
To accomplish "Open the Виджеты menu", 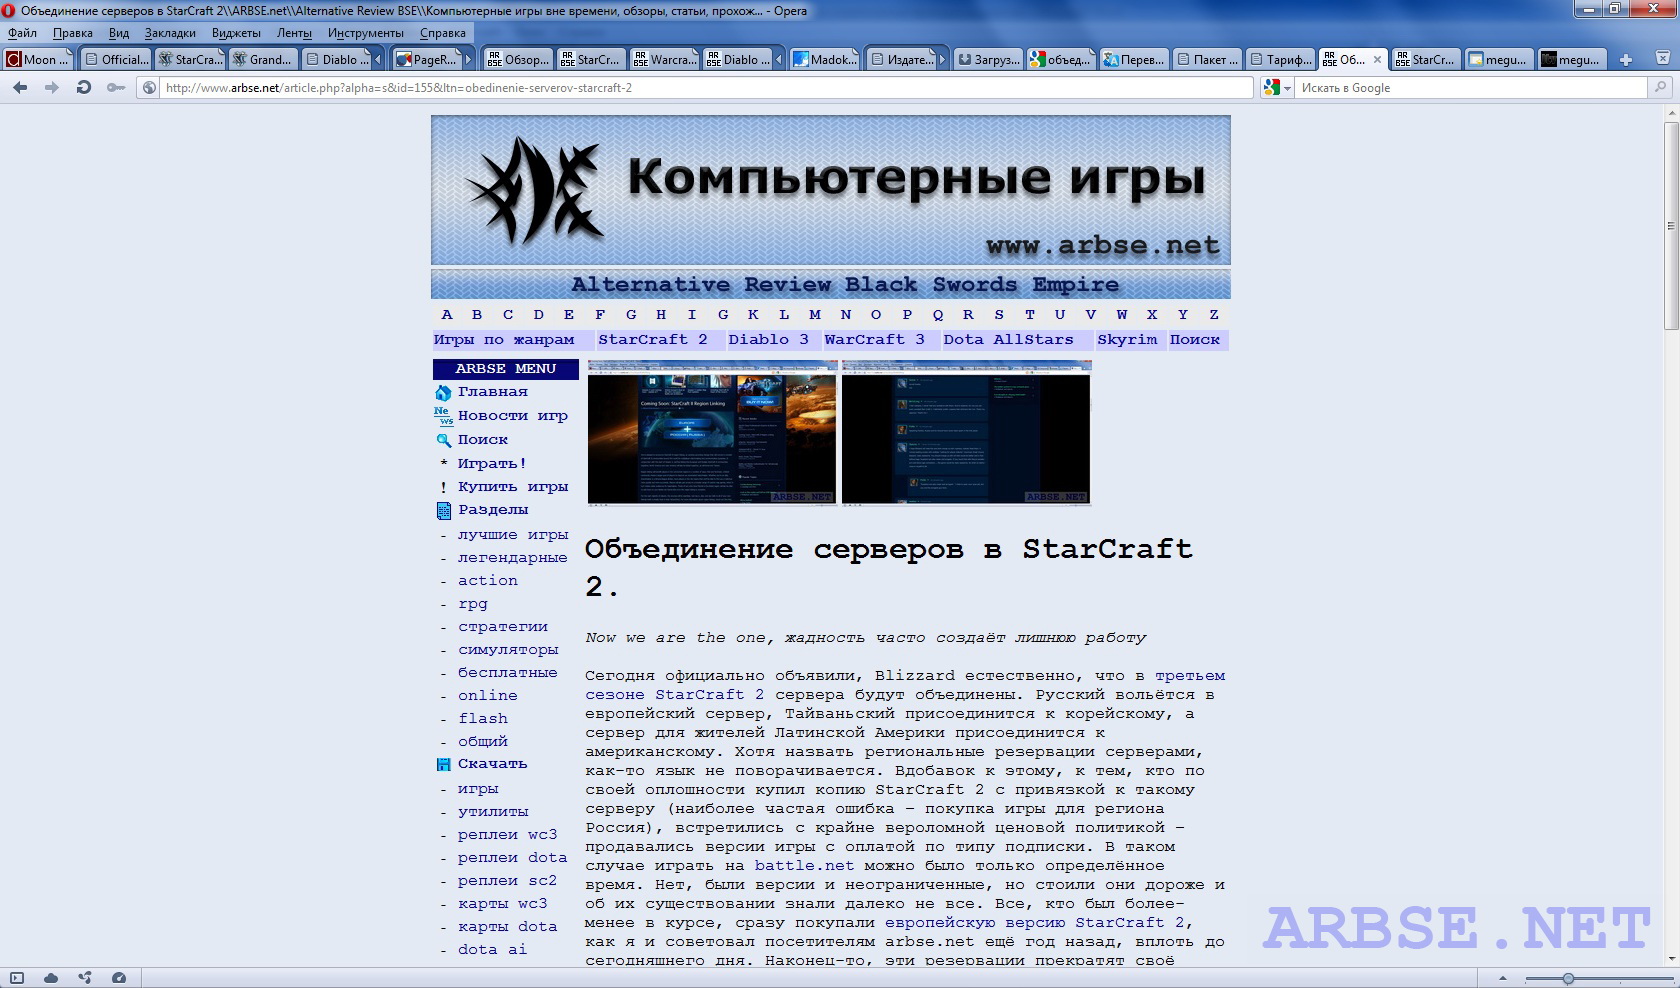I will click(x=236, y=33).
